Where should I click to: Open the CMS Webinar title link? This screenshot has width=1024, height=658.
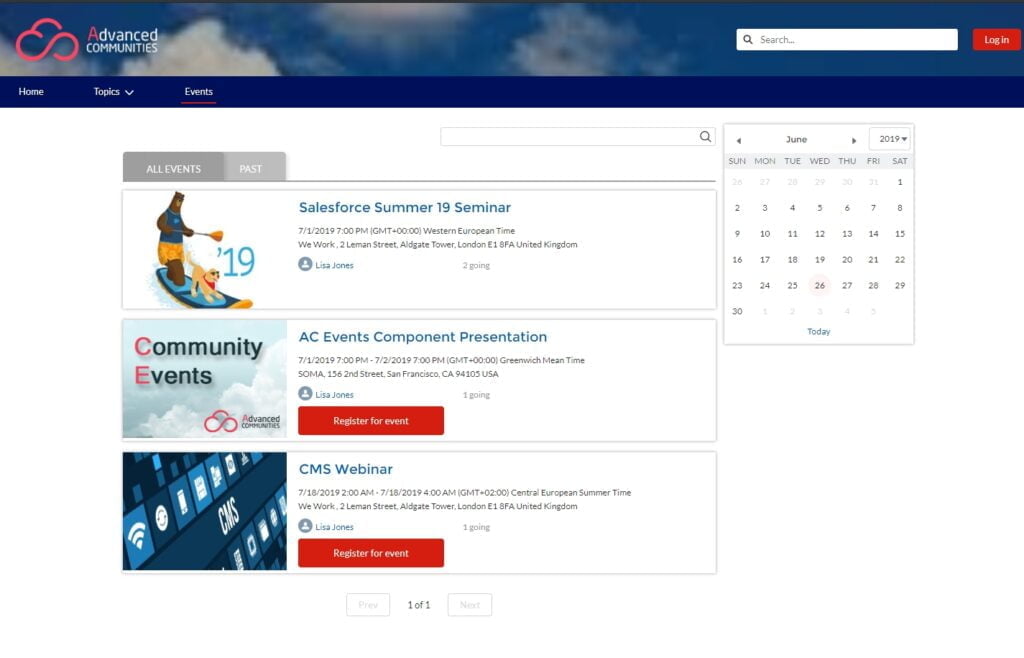tap(345, 469)
